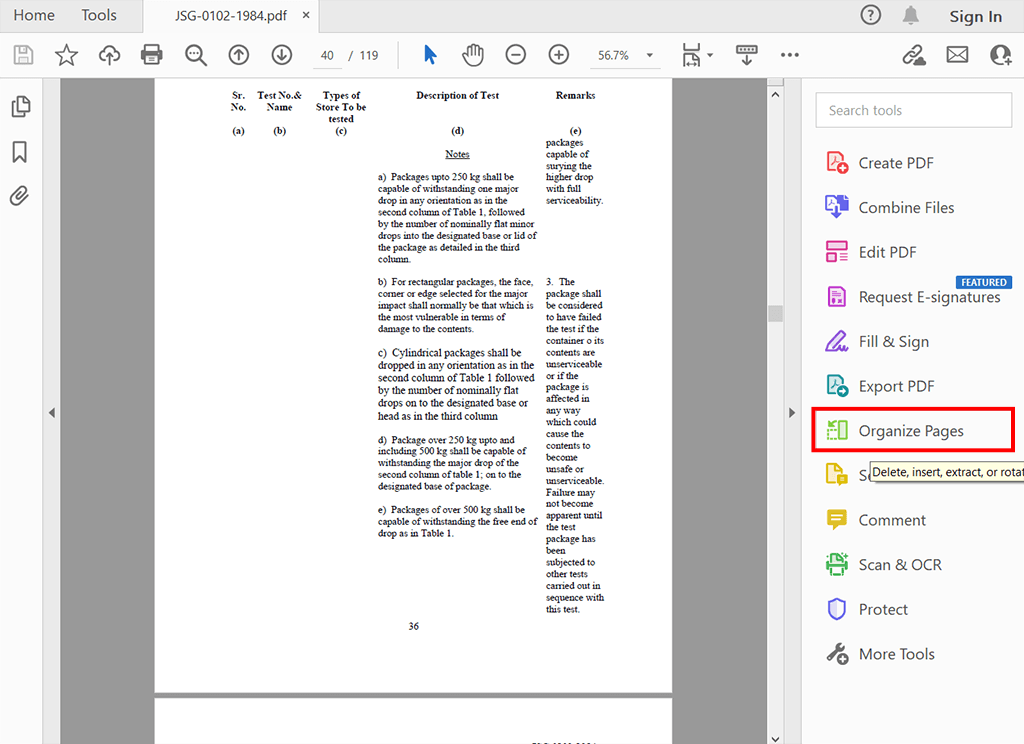This screenshot has height=744, width=1024.
Task: Open page thumbnails panel icon
Action: click(x=19, y=106)
